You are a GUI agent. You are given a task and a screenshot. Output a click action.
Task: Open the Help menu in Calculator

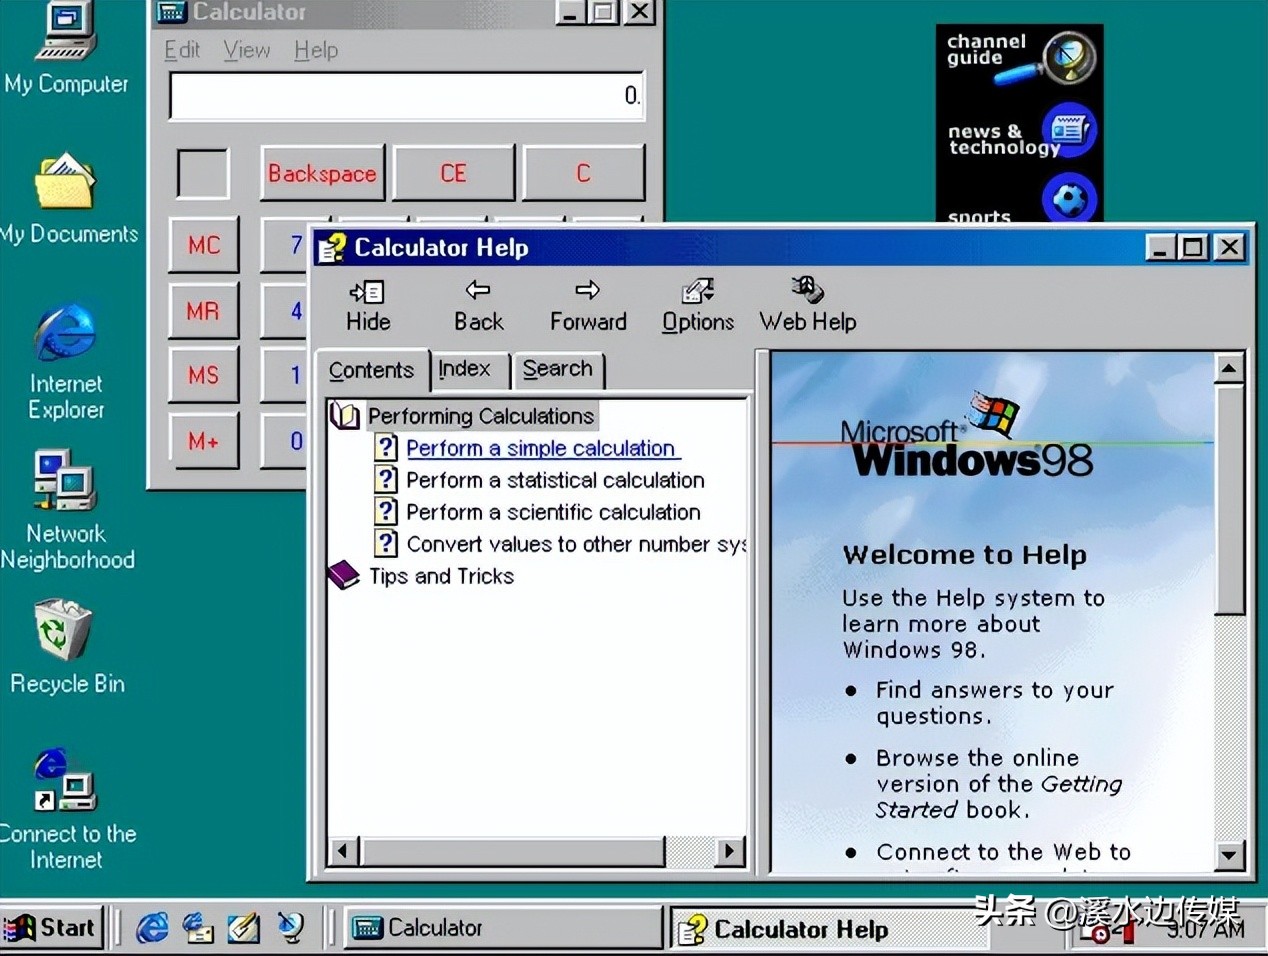(x=316, y=50)
